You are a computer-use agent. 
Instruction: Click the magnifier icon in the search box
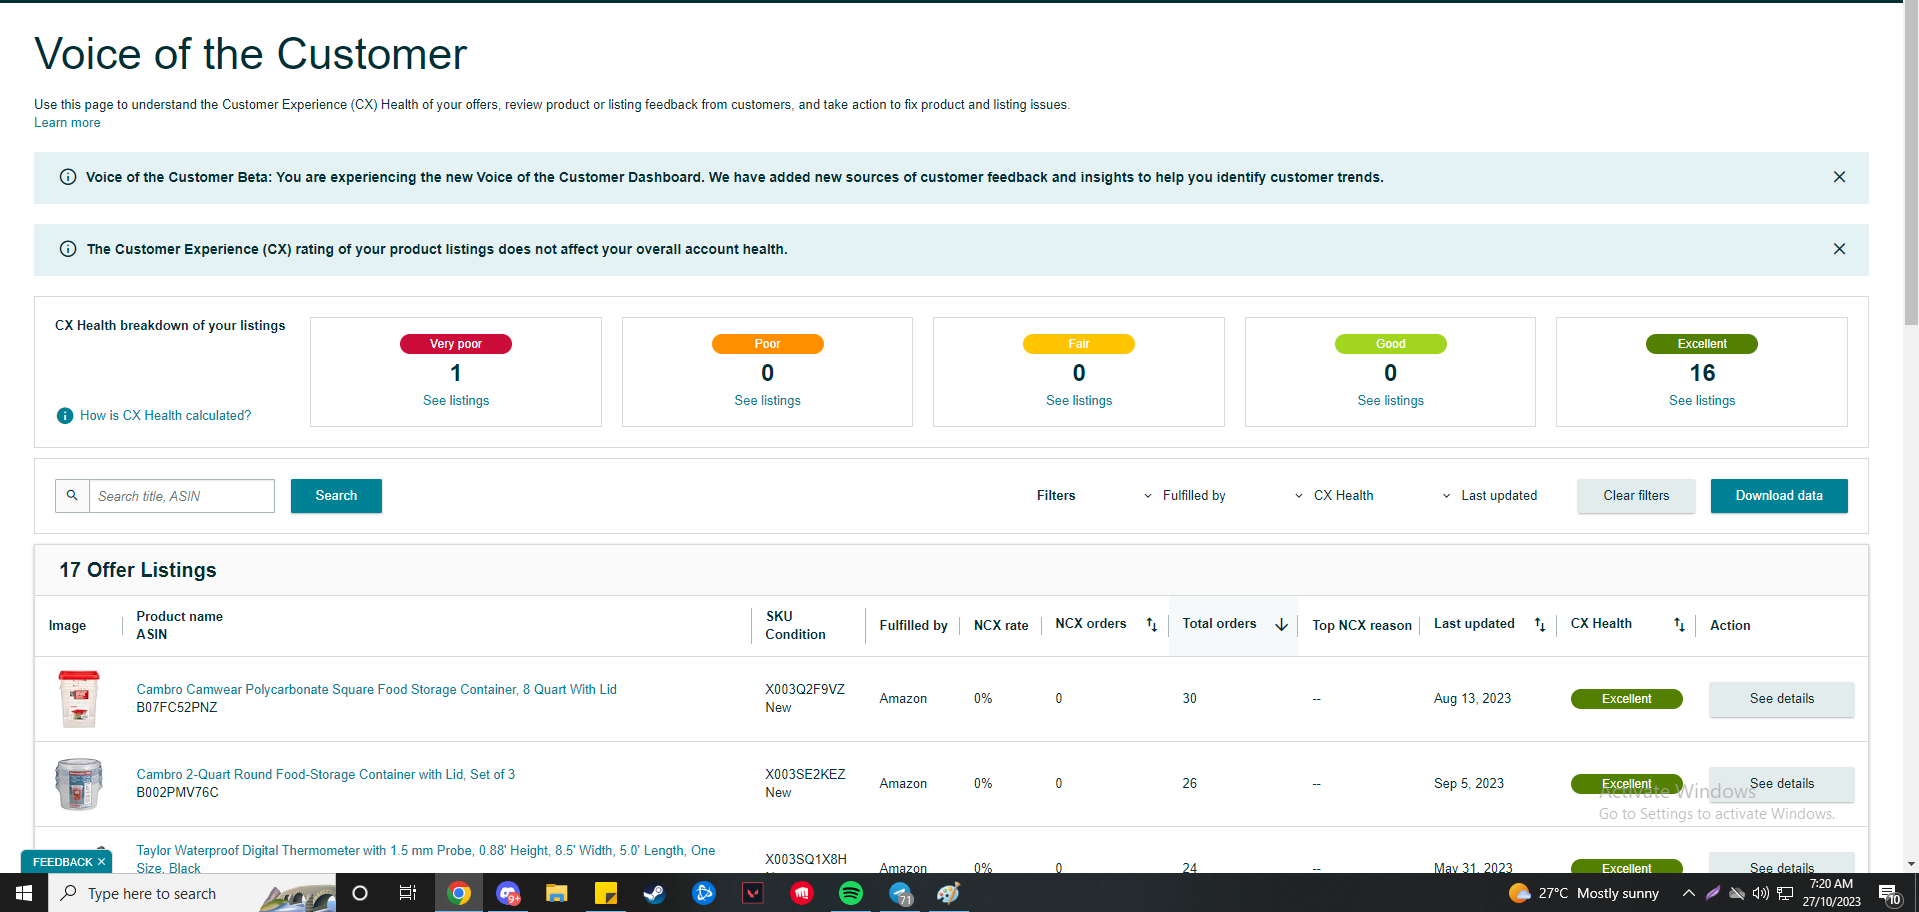click(72, 495)
